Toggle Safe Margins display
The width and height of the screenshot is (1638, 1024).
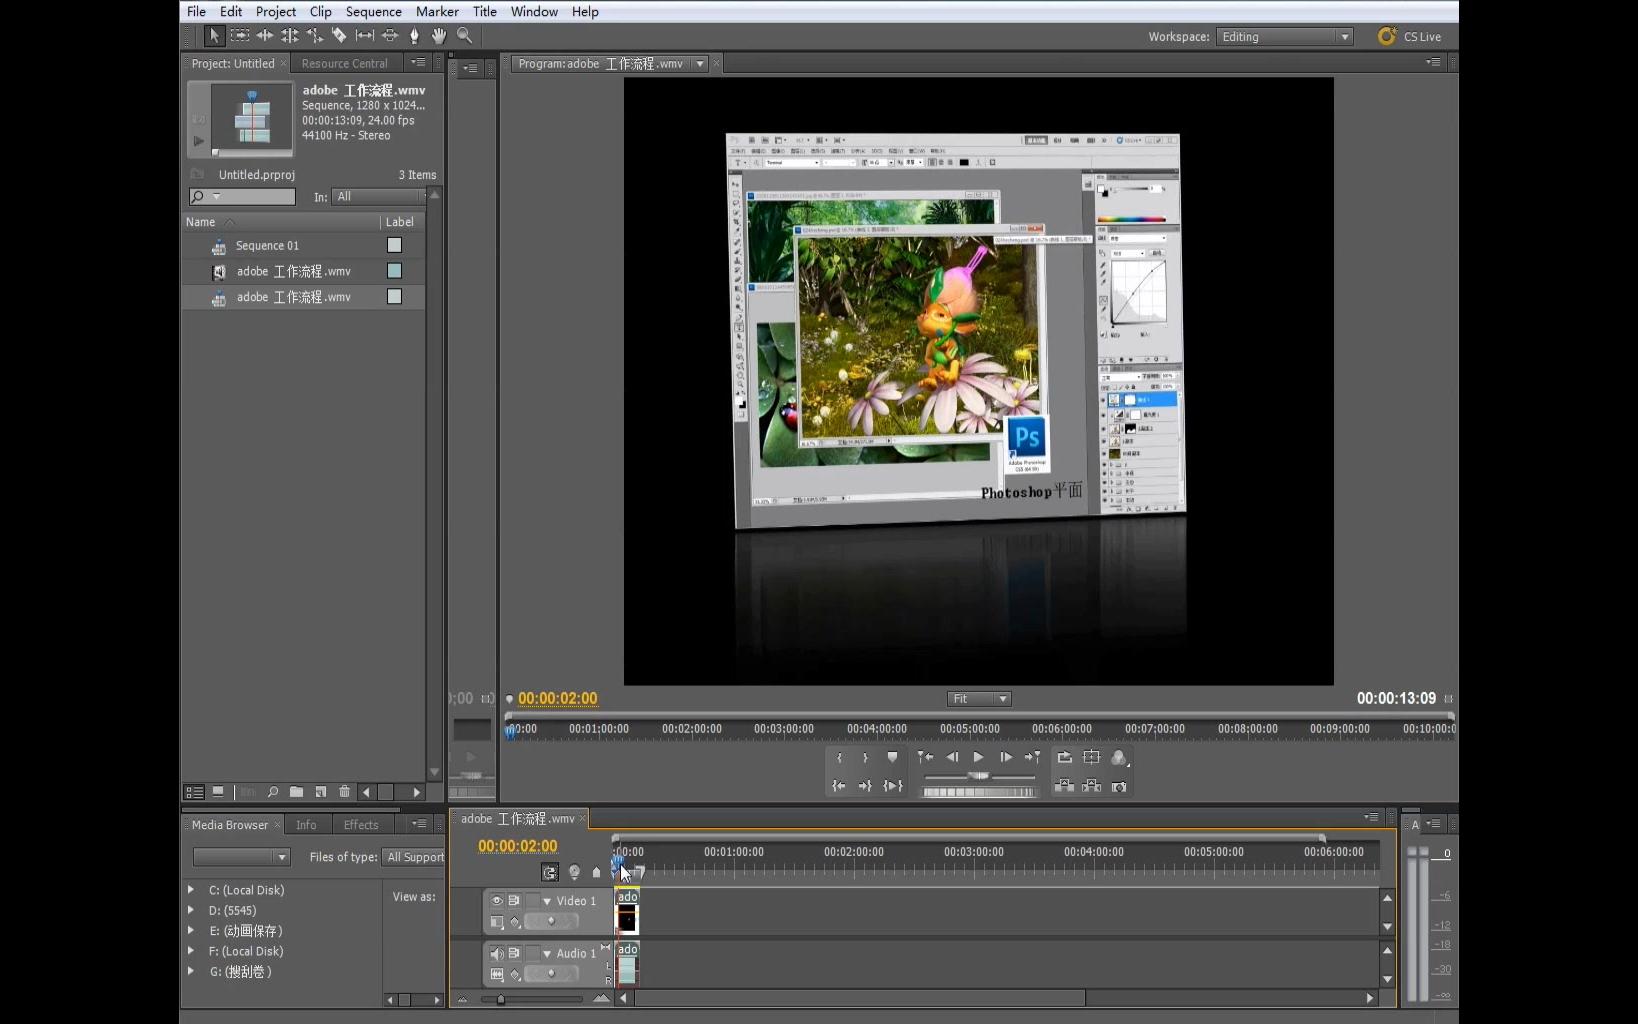point(1092,758)
